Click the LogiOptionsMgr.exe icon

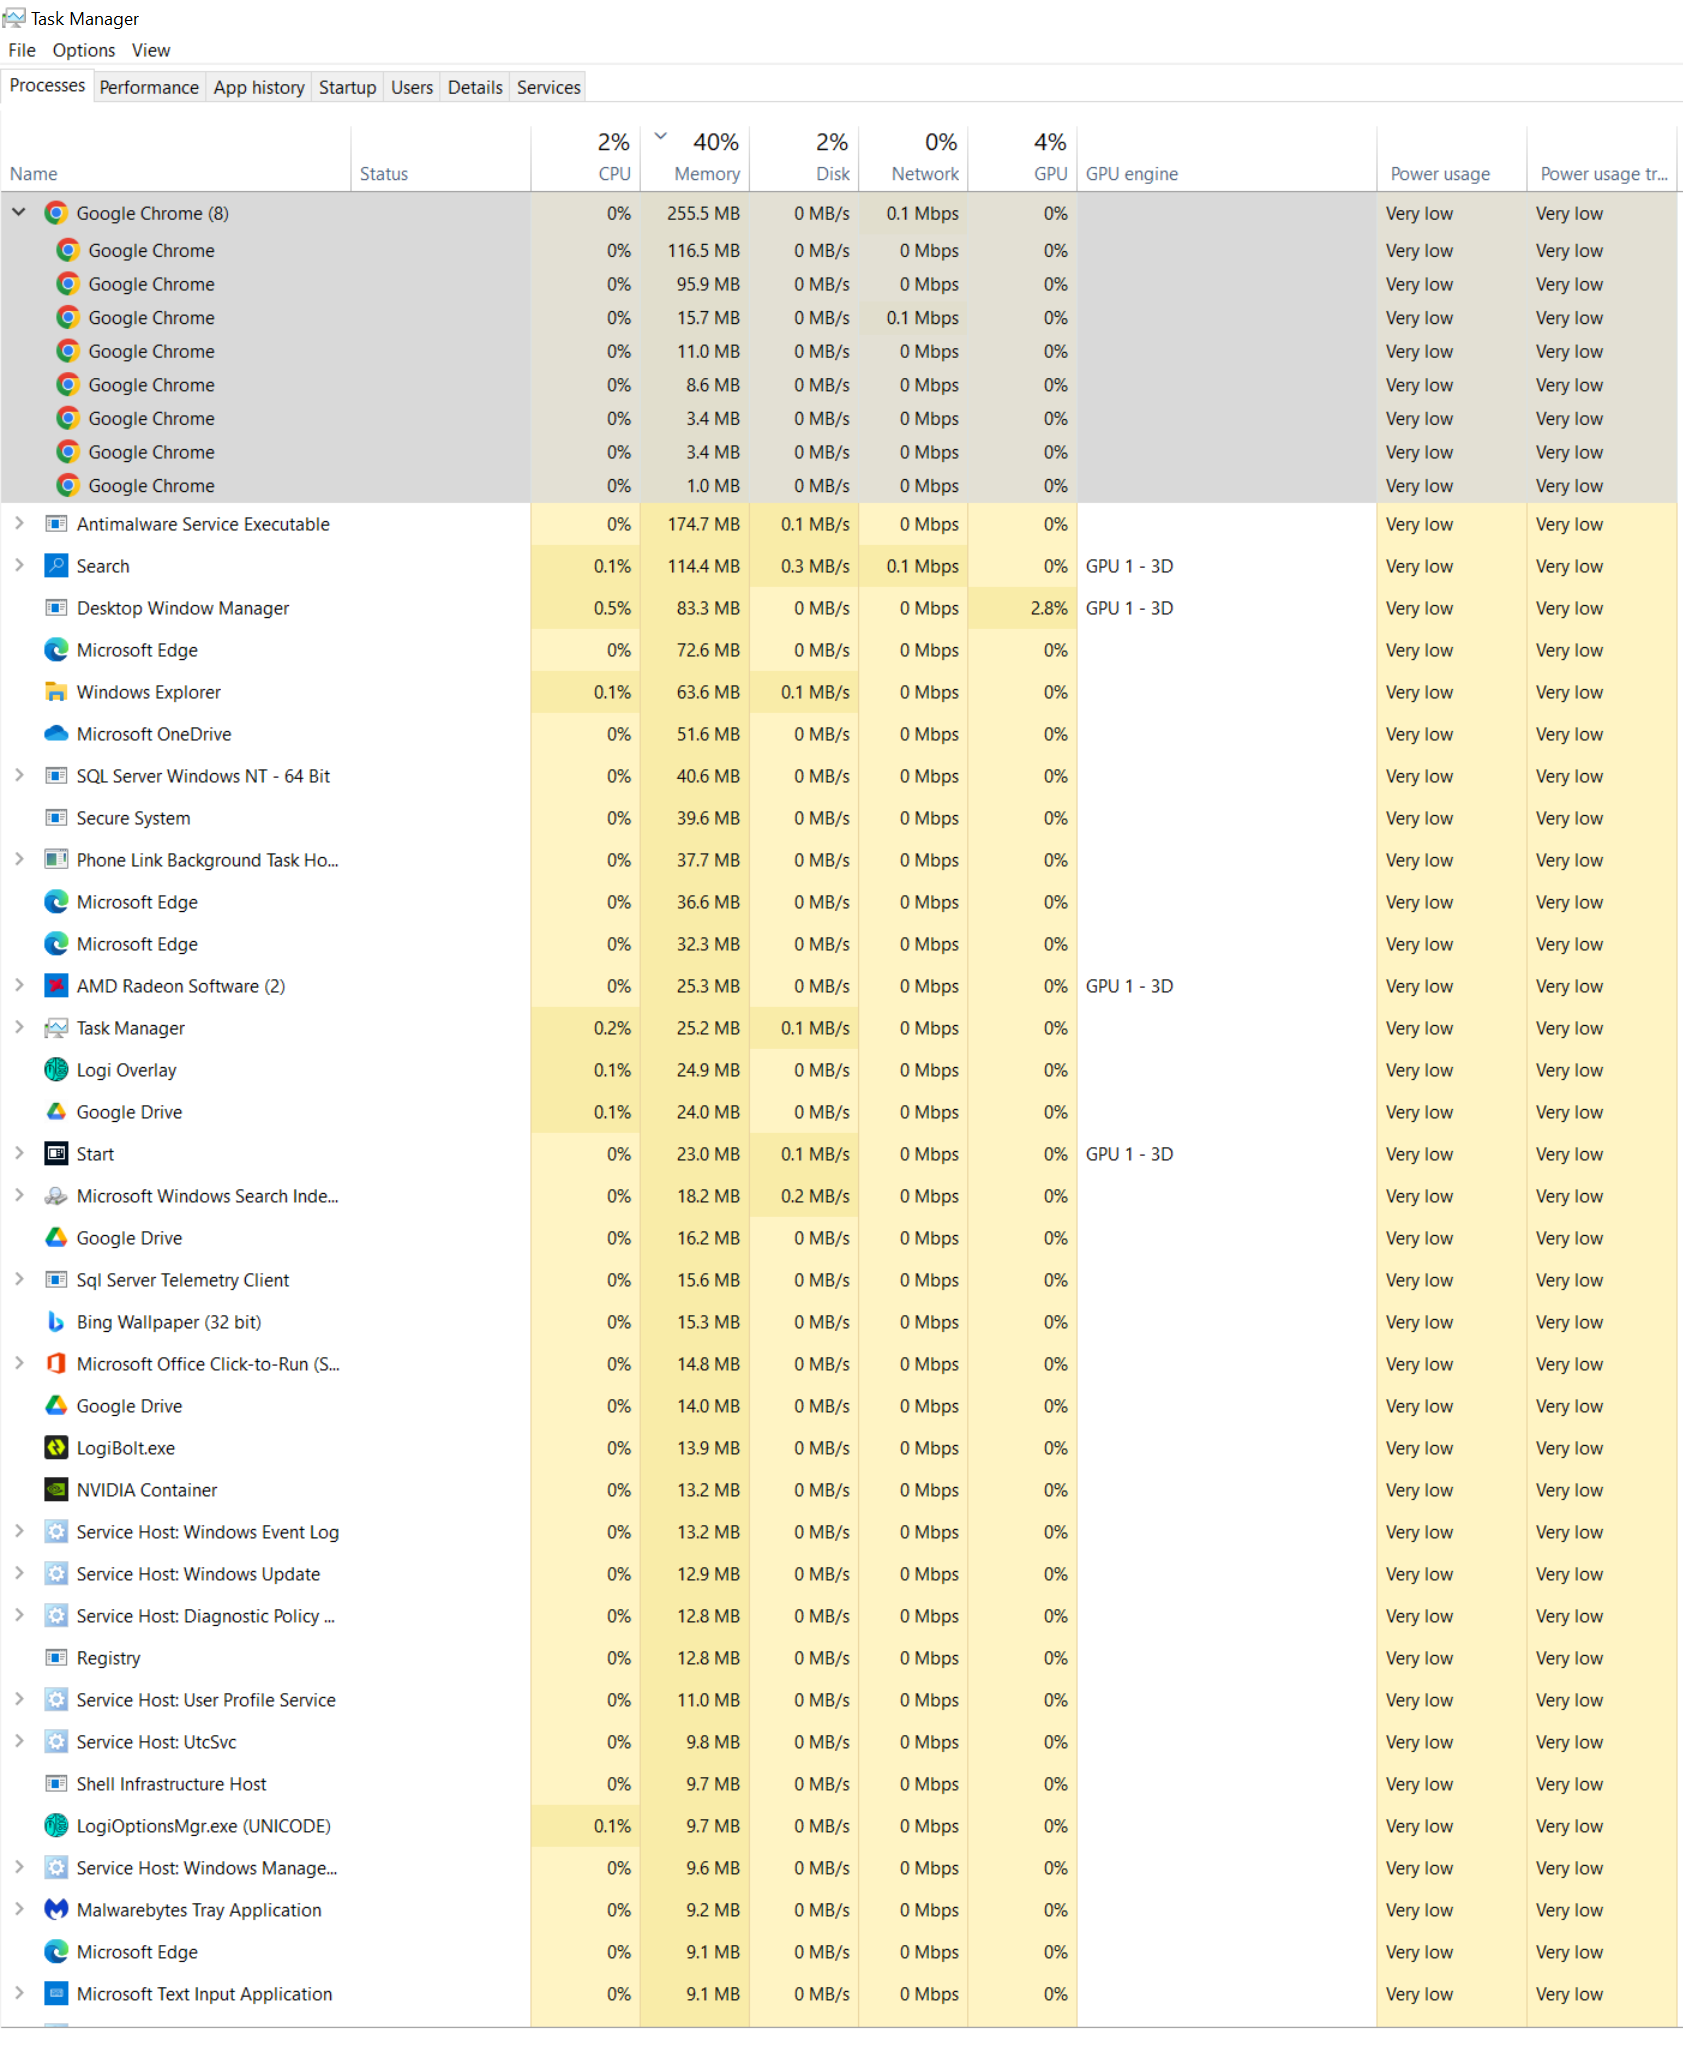pyautogui.click(x=56, y=1826)
